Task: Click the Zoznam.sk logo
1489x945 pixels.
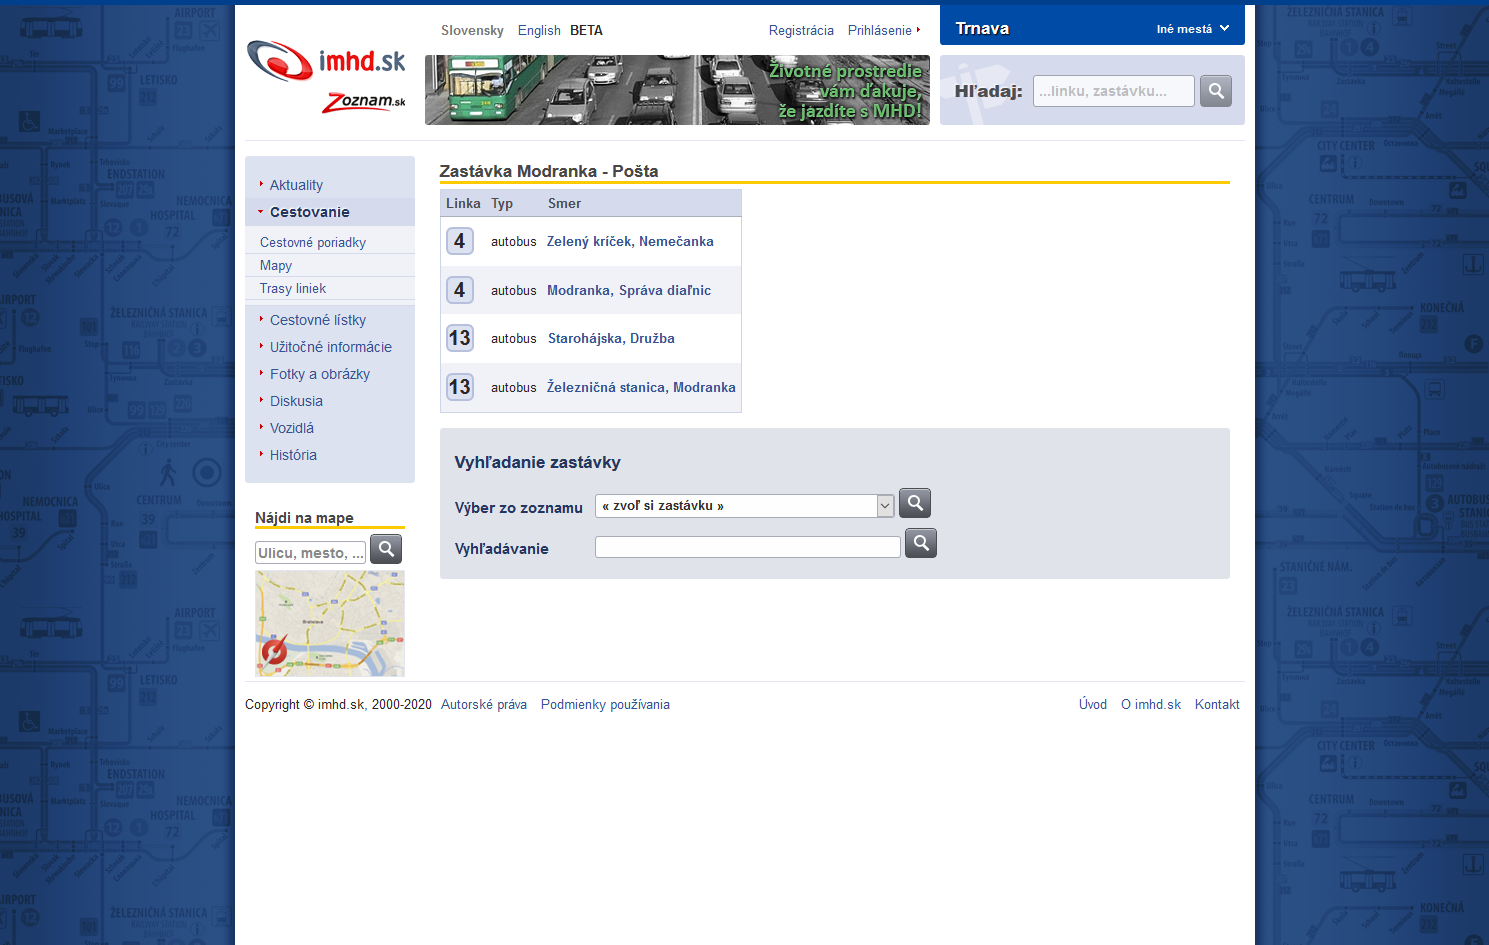Action: pos(364,102)
